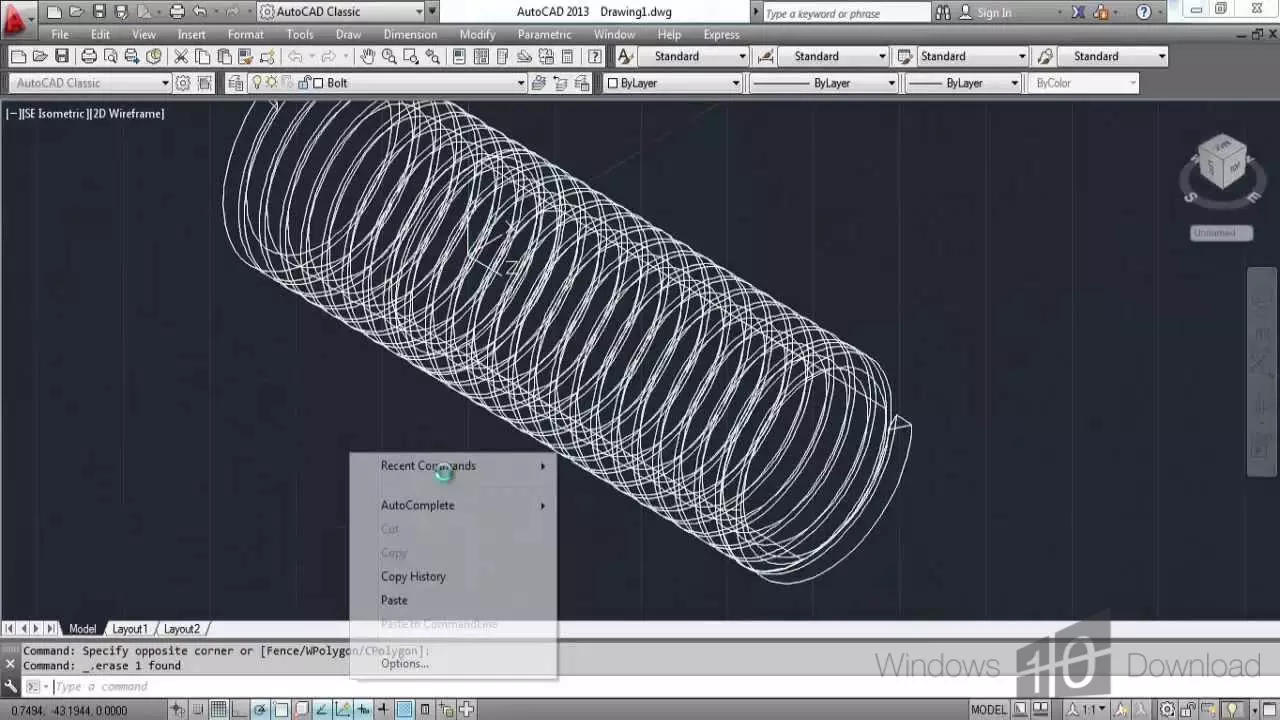Expand the Bolt layer dropdown list
Viewport: 1280px width, 720px height.
521,83
